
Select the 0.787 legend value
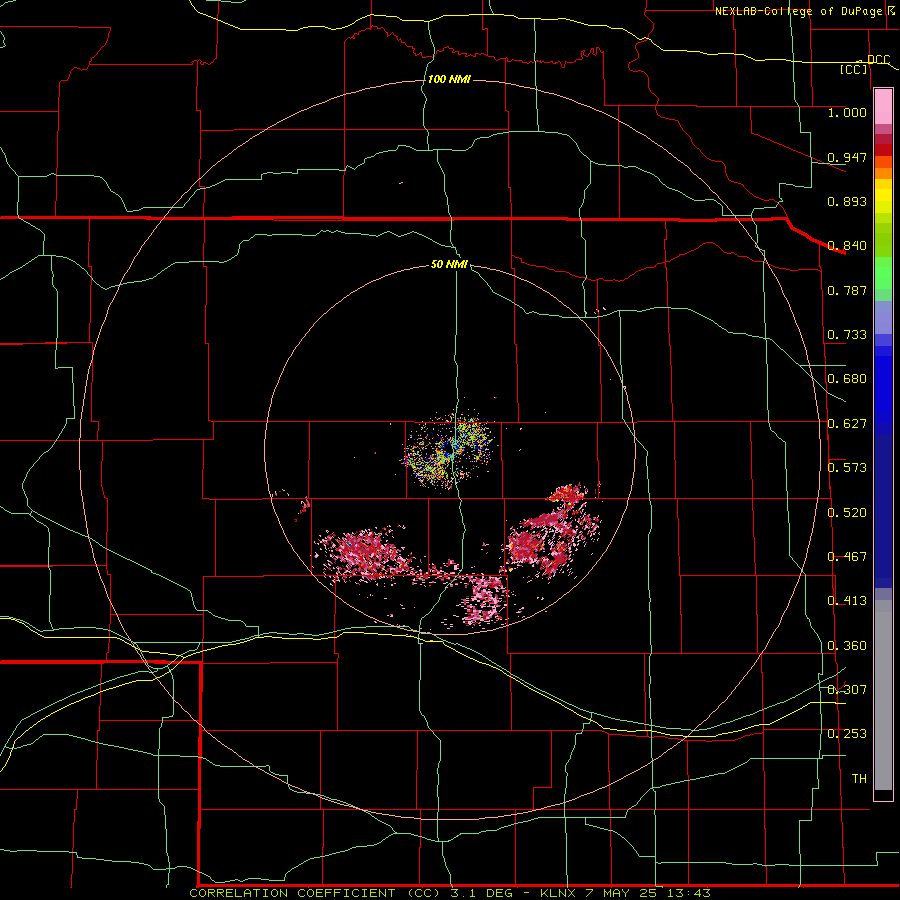coord(847,290)
